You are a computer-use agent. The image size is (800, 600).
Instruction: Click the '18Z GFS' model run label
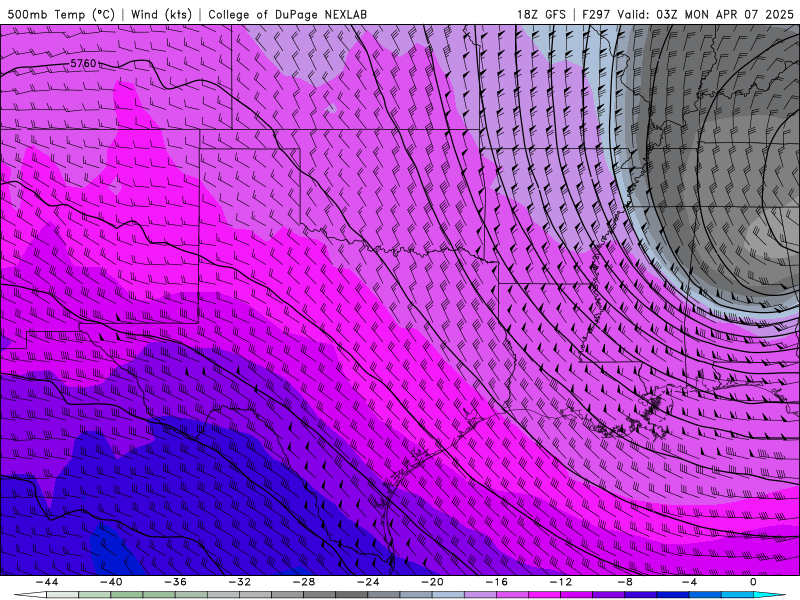click(541, 14)
